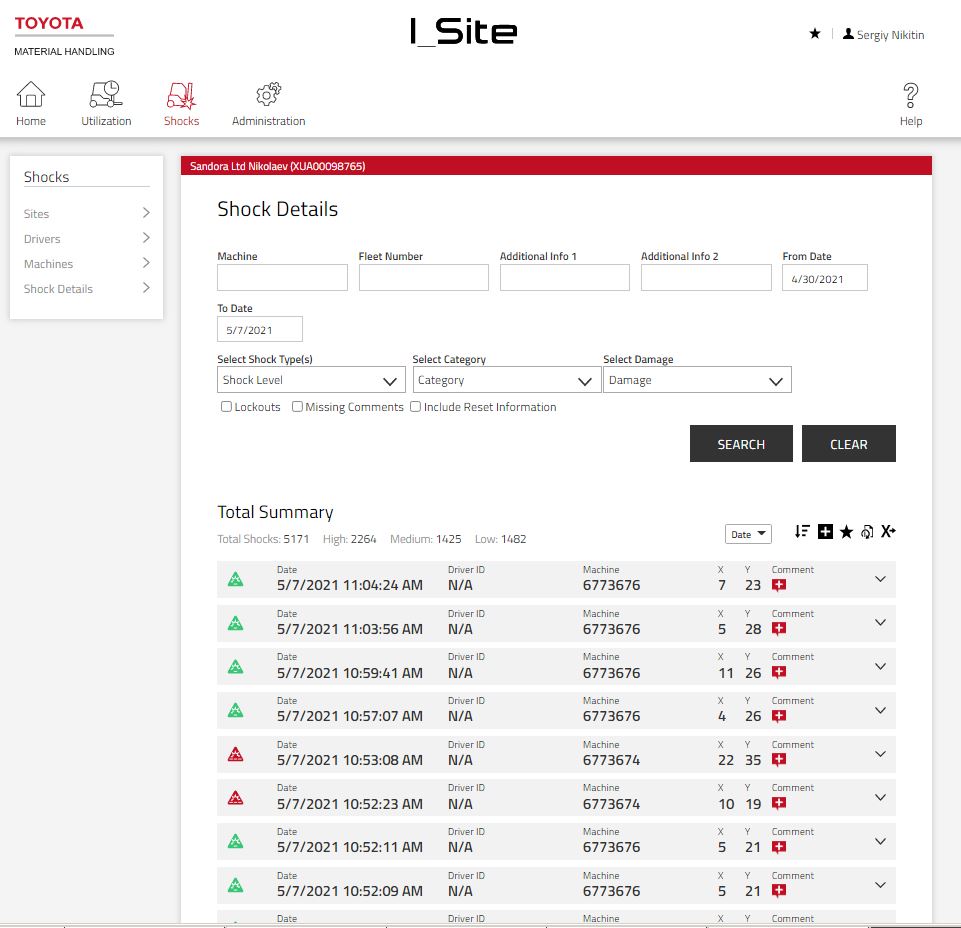This screenshot has width=961, height=928.
Task: Expand the 10:52:23 AM shock row
Action: (880, 797)
